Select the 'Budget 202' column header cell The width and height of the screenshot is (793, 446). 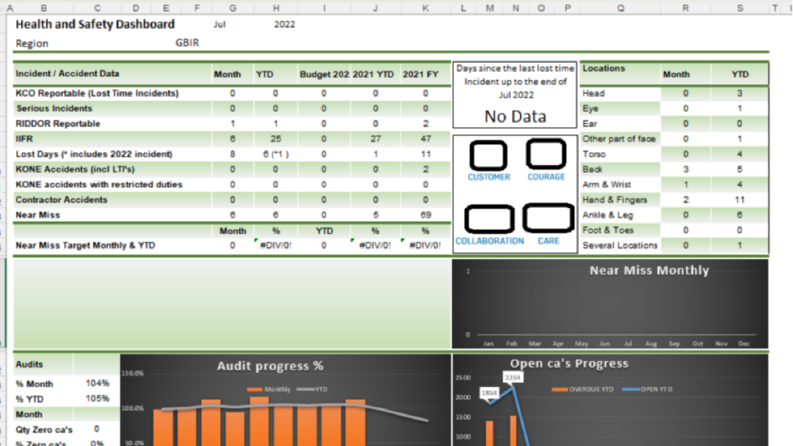pyautogui.click(x=324, y=74)
